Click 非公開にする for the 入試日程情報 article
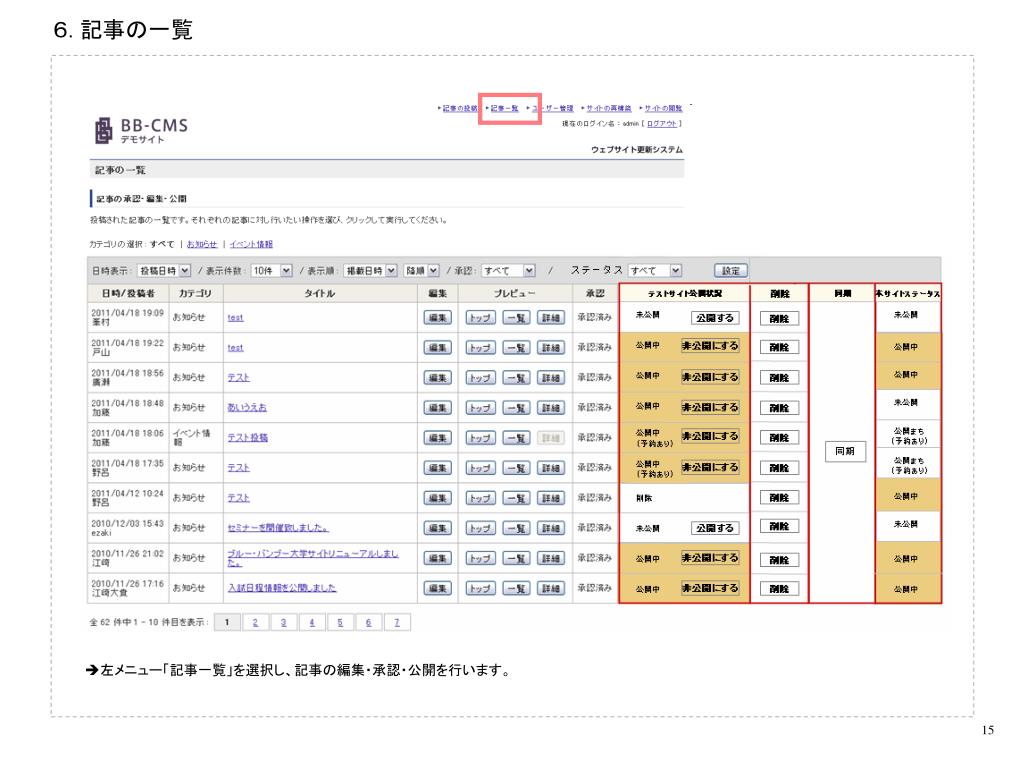Image resolution: width=1024 pixels, height=768 pixels. click(x=710, y=588)
